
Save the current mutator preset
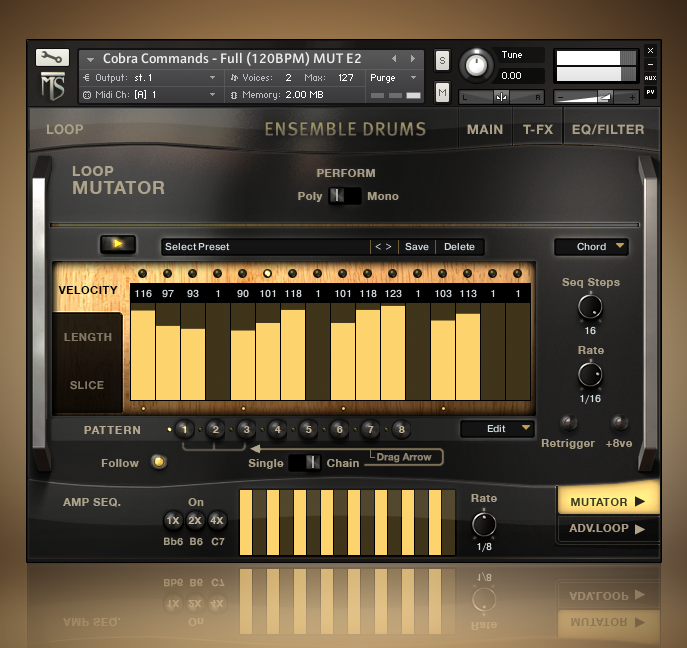(417, 247)
